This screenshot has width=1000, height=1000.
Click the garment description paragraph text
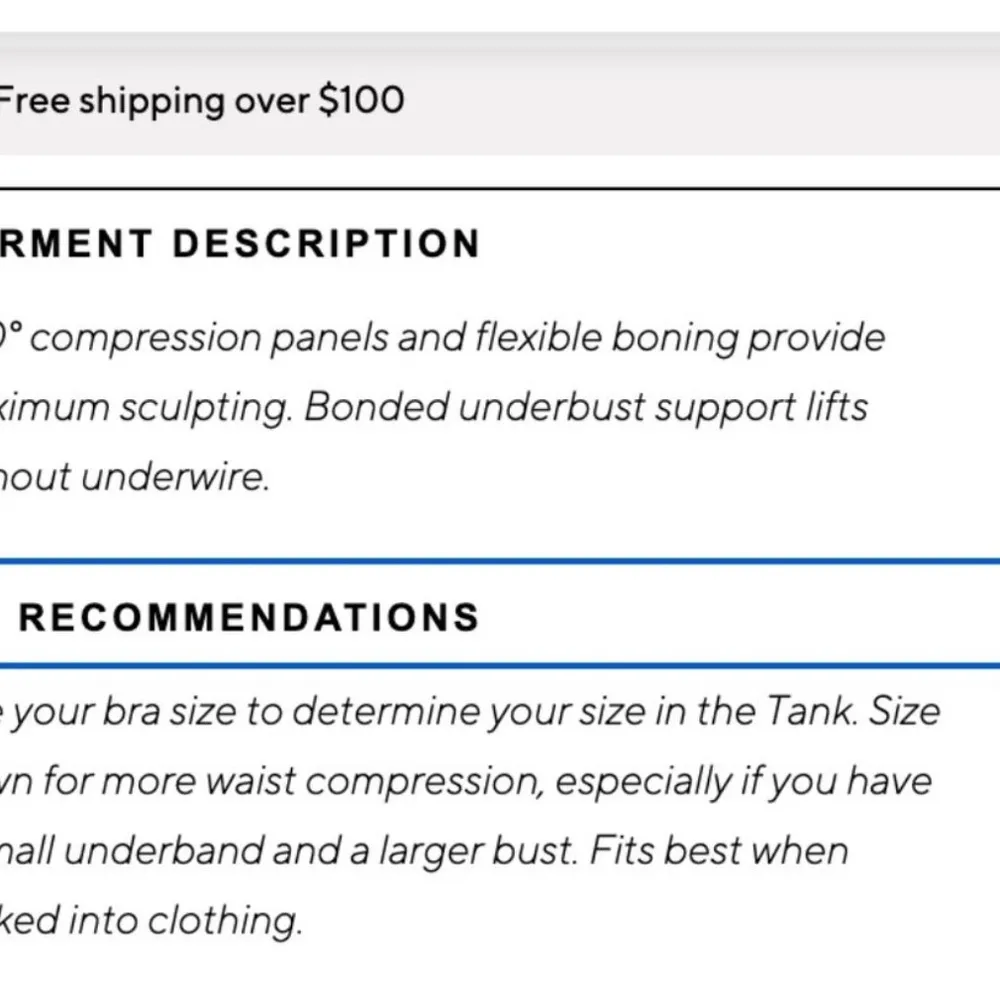440,407
